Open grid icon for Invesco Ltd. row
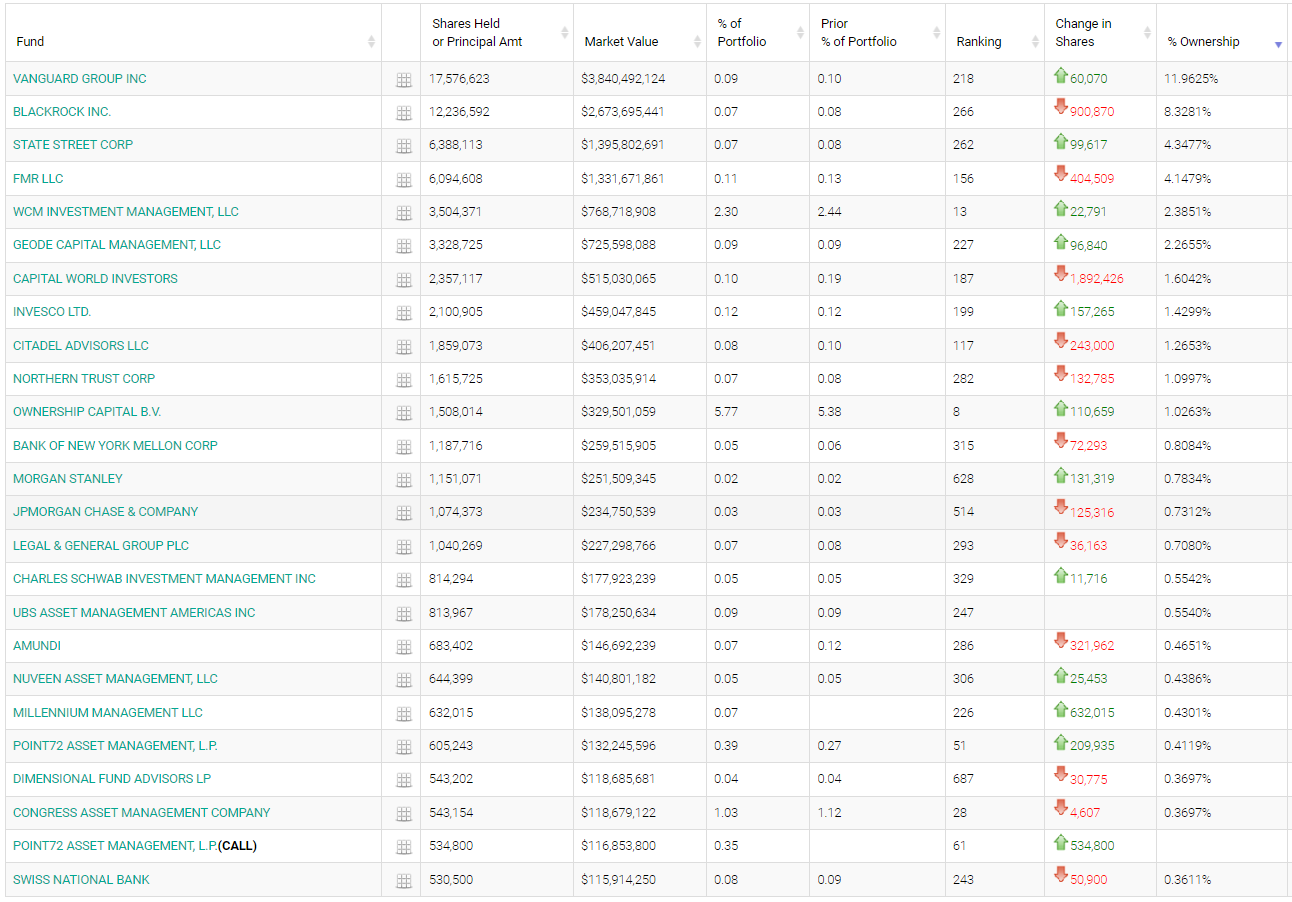1292x902 pixels. click(404, 313)
